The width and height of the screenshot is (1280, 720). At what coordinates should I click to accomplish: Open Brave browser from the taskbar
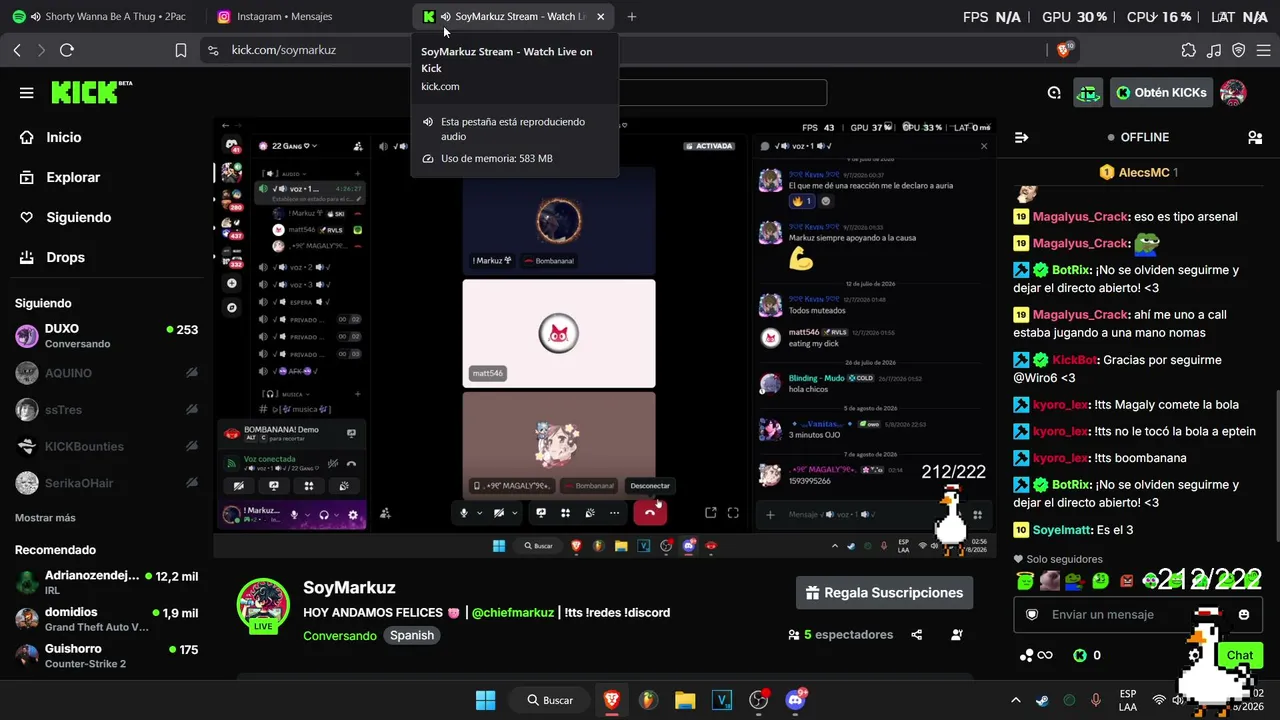coord(612,700)
